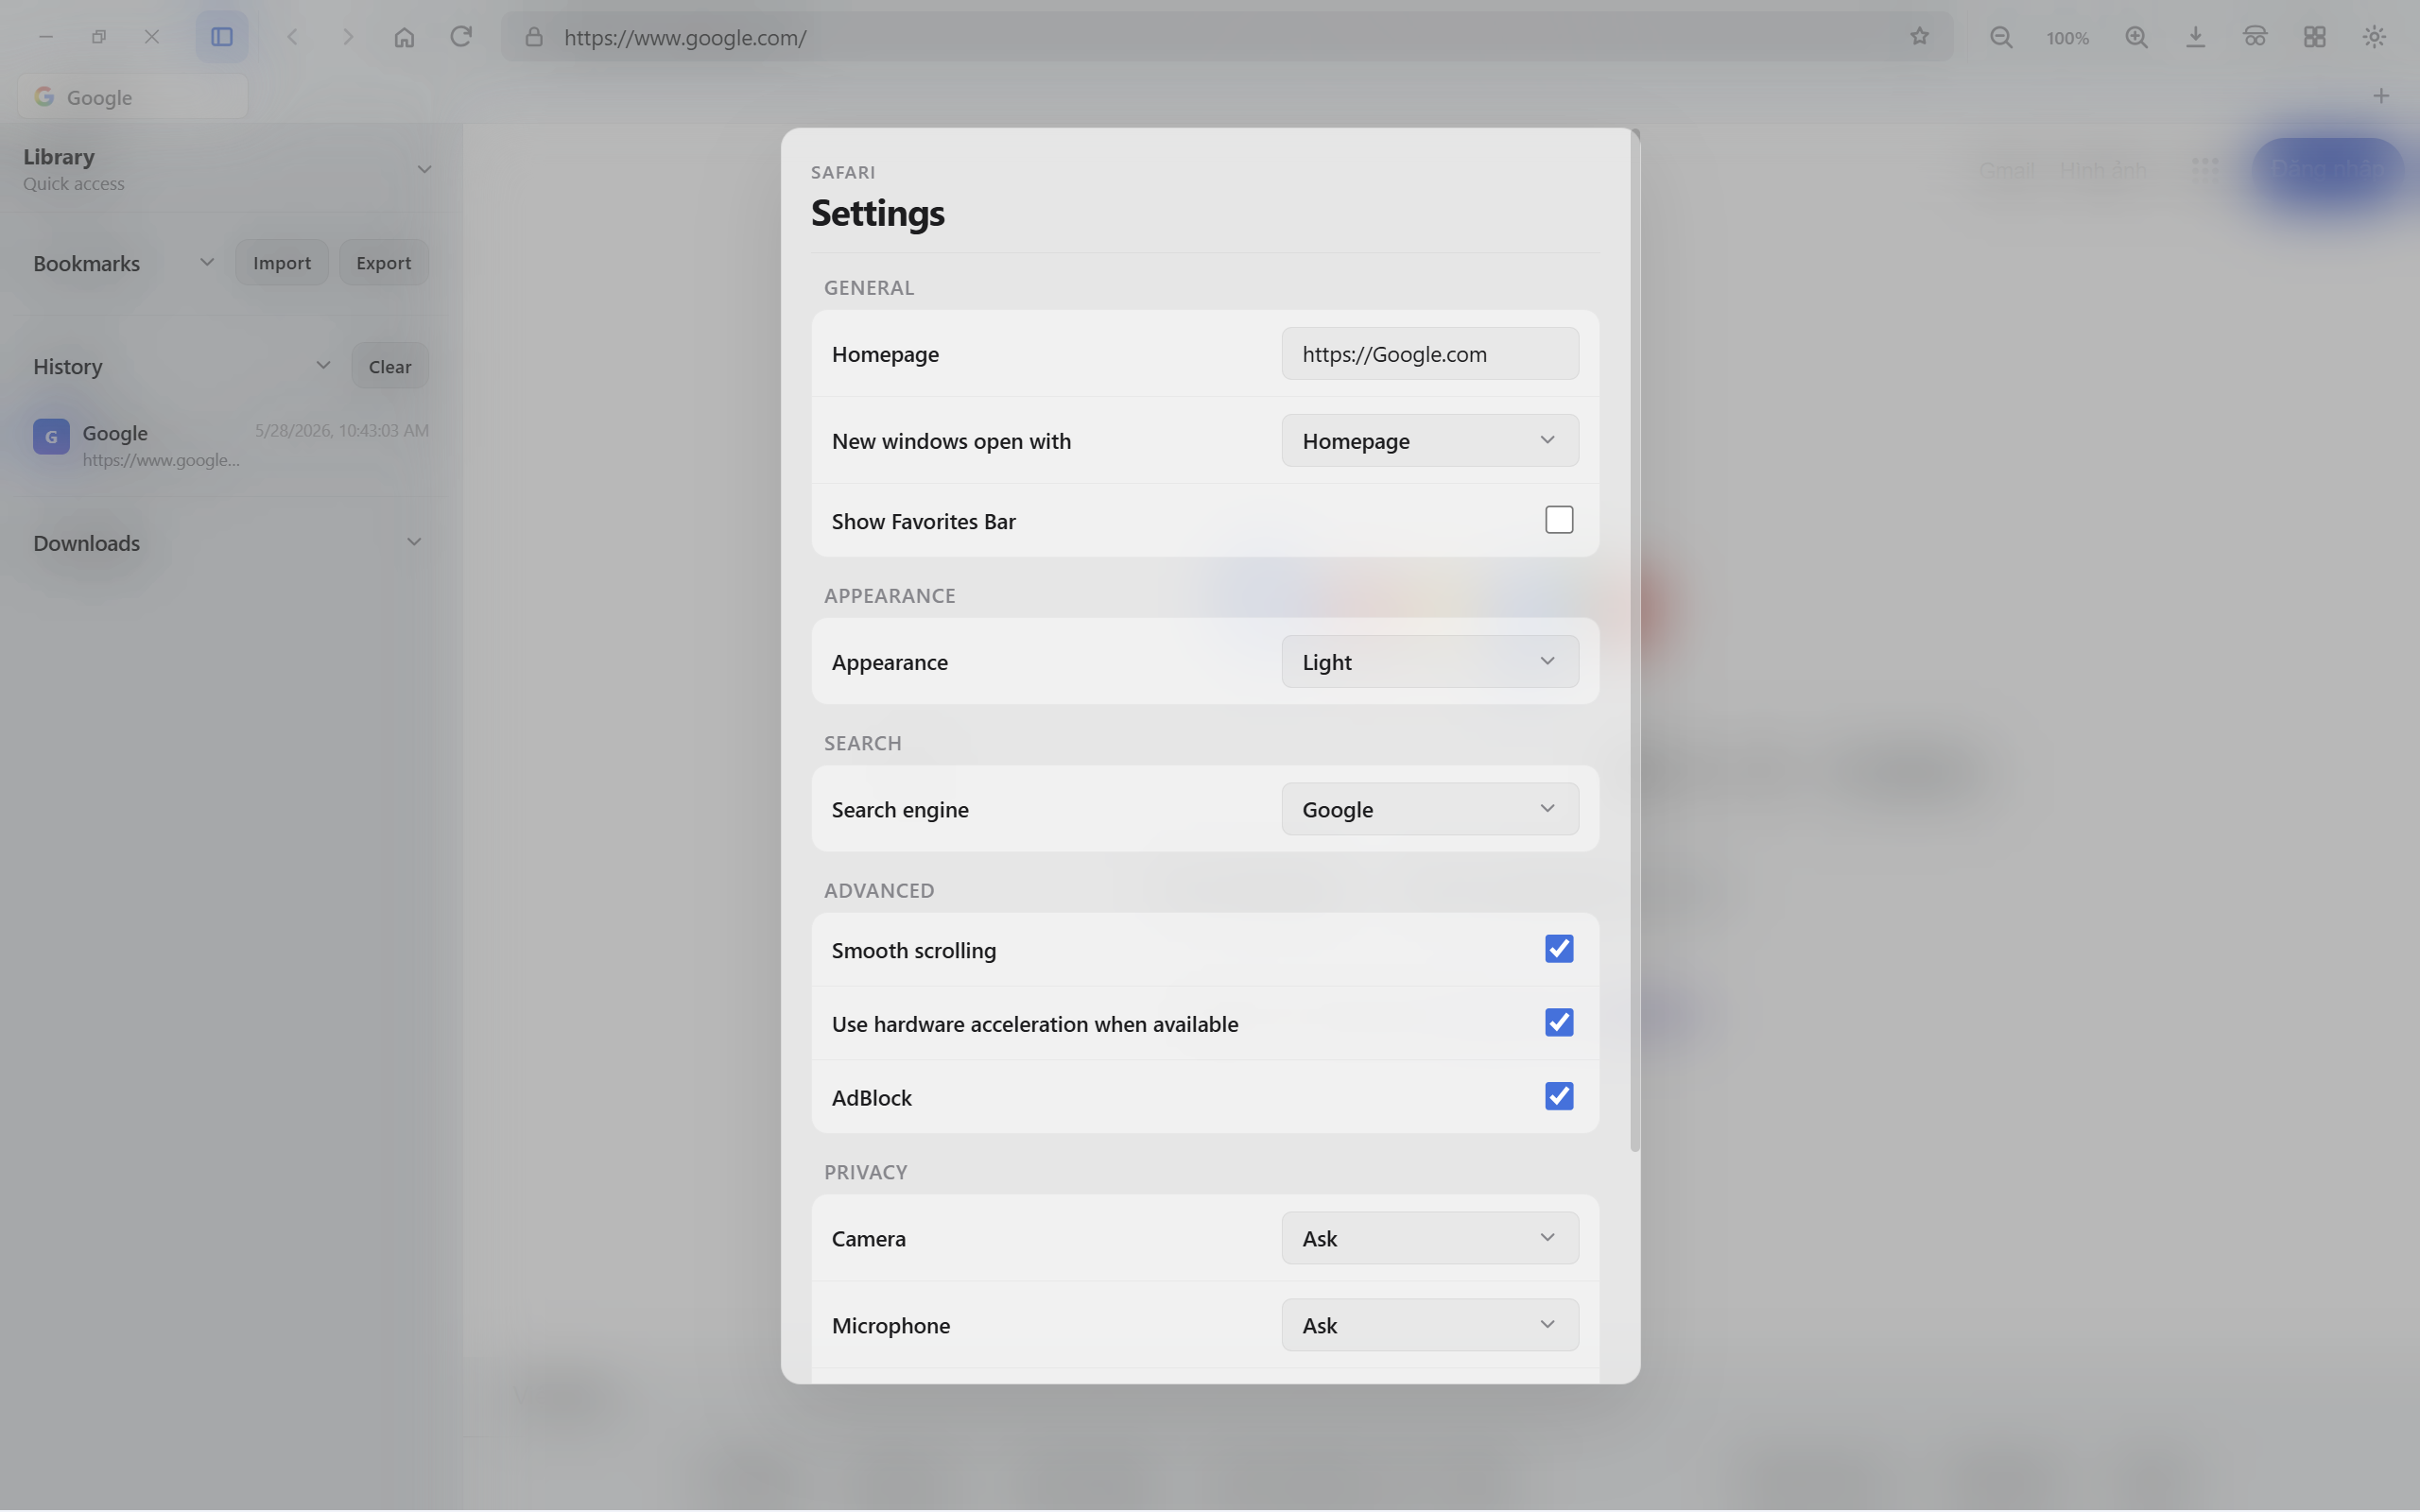Zoom in with the magnifier plus icon
Screen dimensions: 2420x1512
2136,37
